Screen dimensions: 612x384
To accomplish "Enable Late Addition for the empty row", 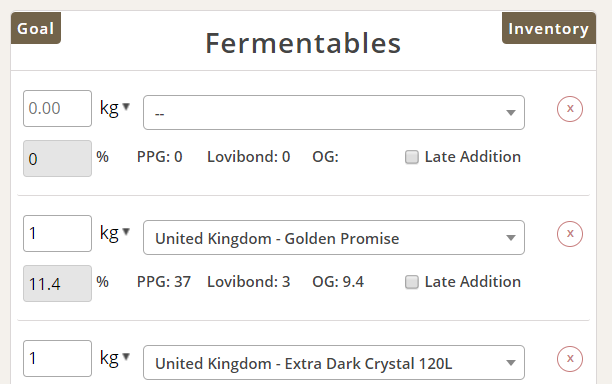I will (x=411, y=157).
